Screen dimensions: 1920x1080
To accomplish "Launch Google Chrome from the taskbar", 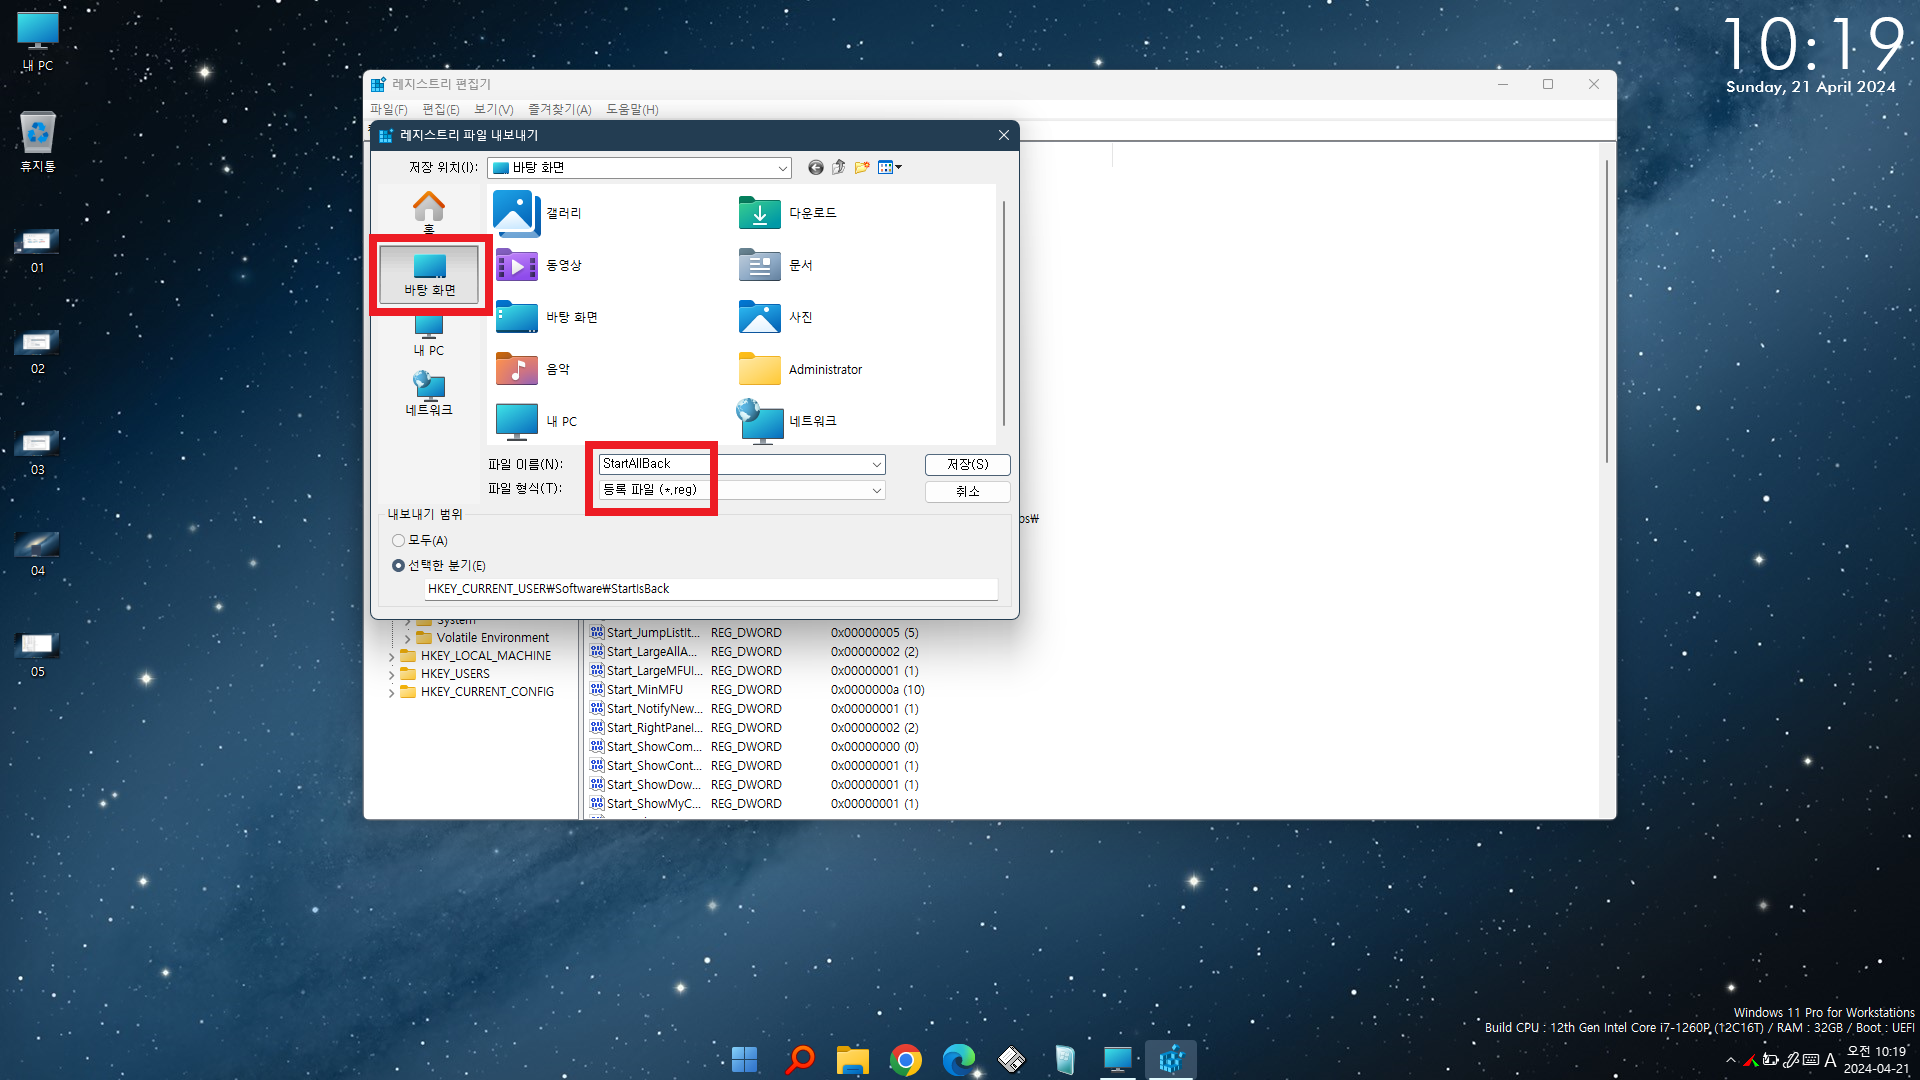I will pos(906,1059).
